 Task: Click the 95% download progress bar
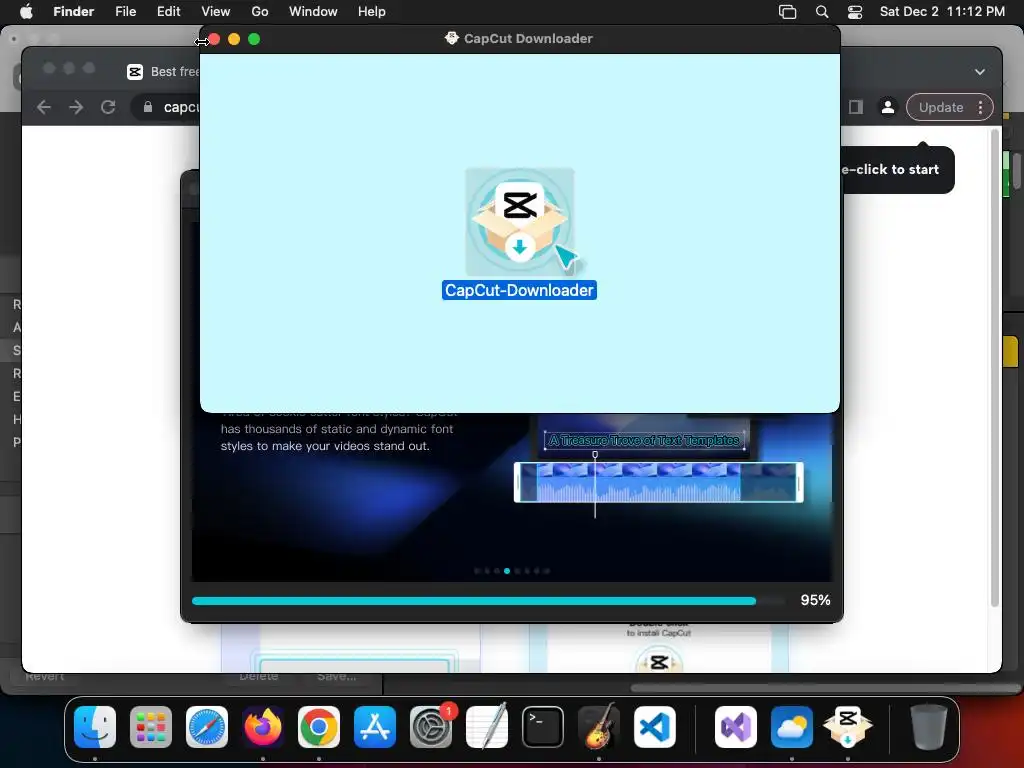pos(488,601)
